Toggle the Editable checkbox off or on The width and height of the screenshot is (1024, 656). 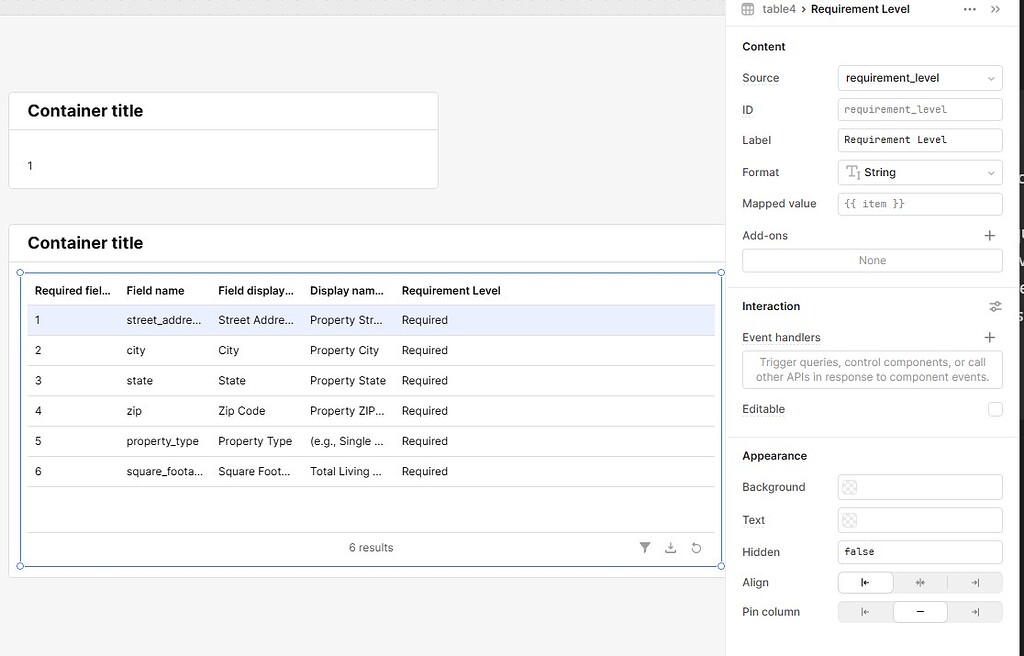tap(996, 409)
